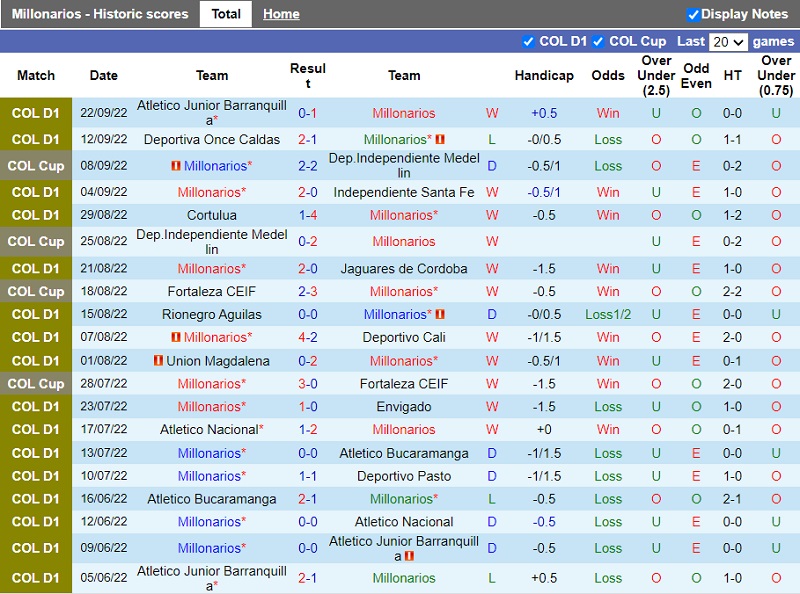Switch to the Home tab

pyautogui.click(x=281, y=14)
